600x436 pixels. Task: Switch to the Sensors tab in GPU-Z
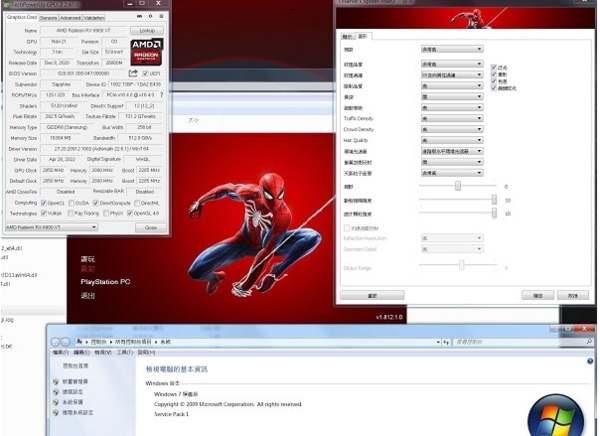[48, 18]
